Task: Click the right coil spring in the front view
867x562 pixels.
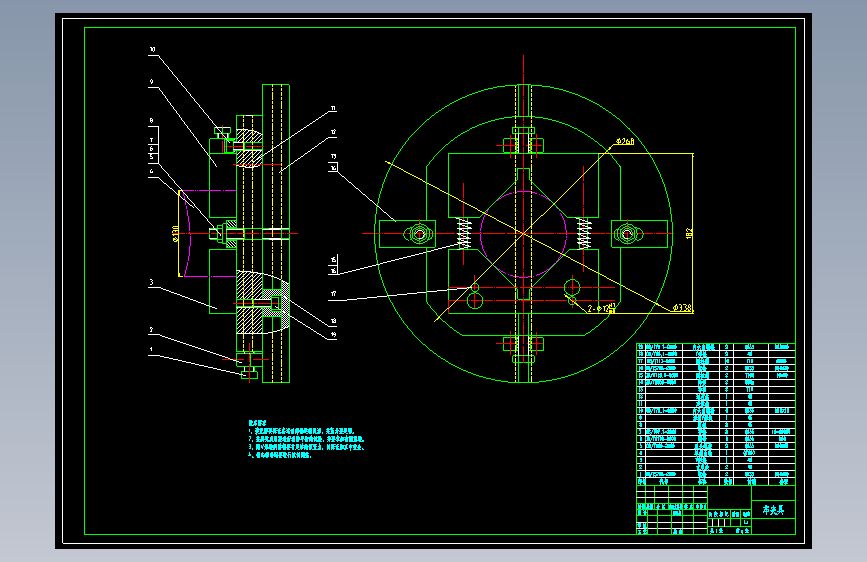Action: [x=584, y=233]
